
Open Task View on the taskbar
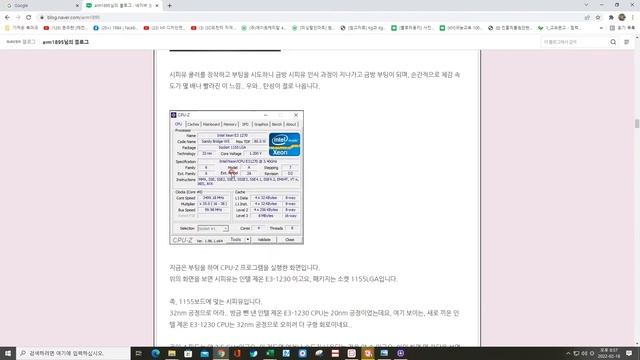[139, 353]
